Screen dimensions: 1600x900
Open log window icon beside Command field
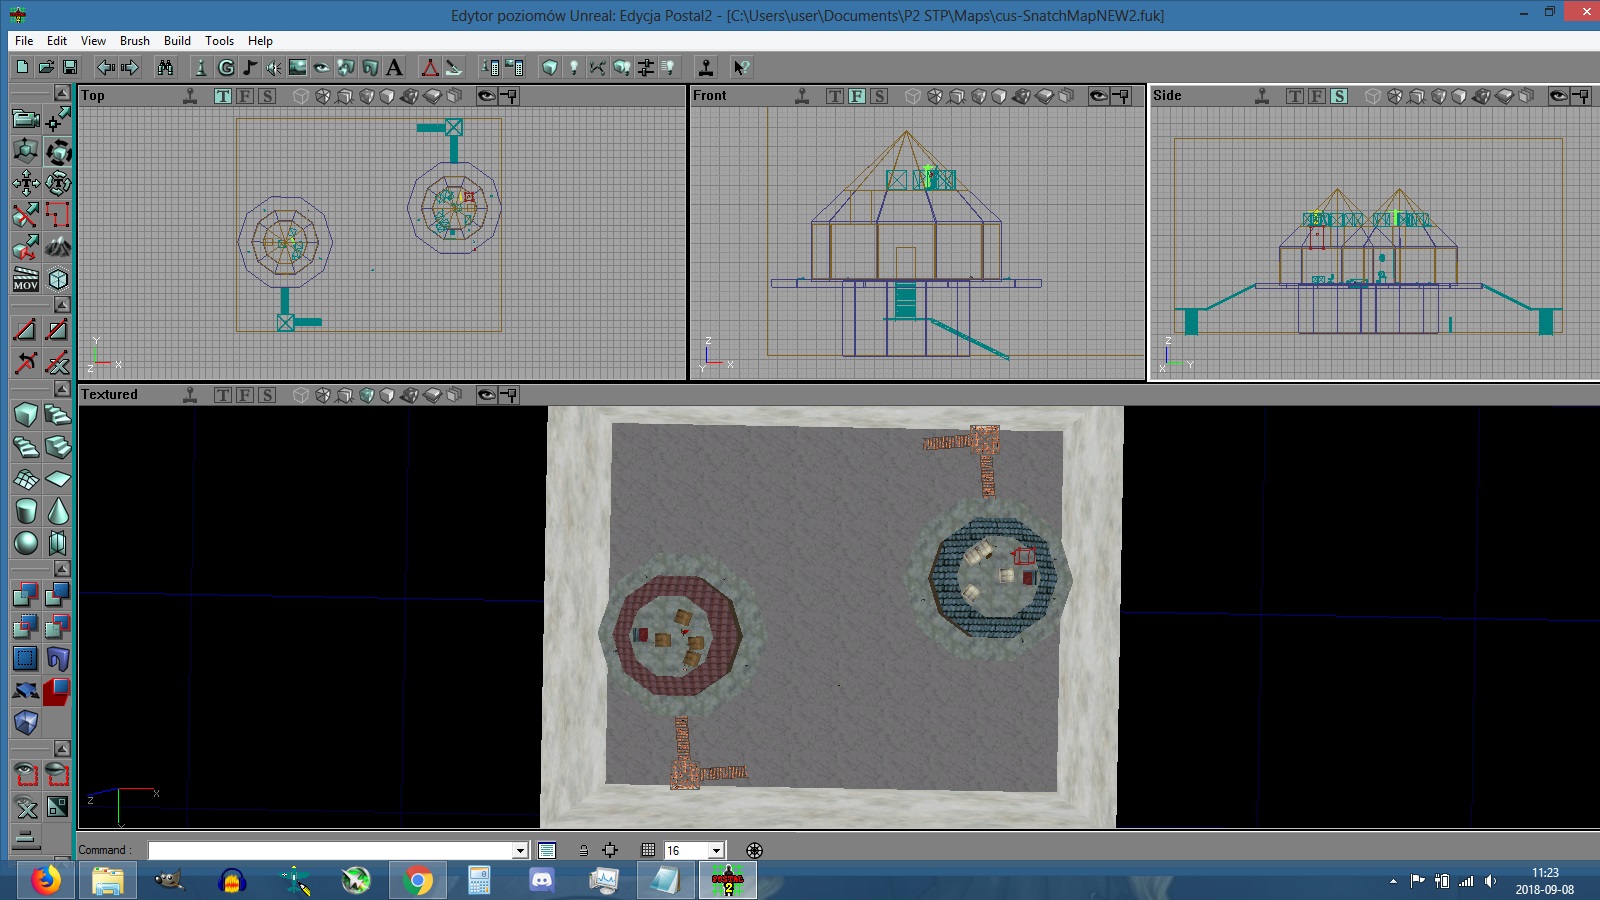(x=547, y=850)
